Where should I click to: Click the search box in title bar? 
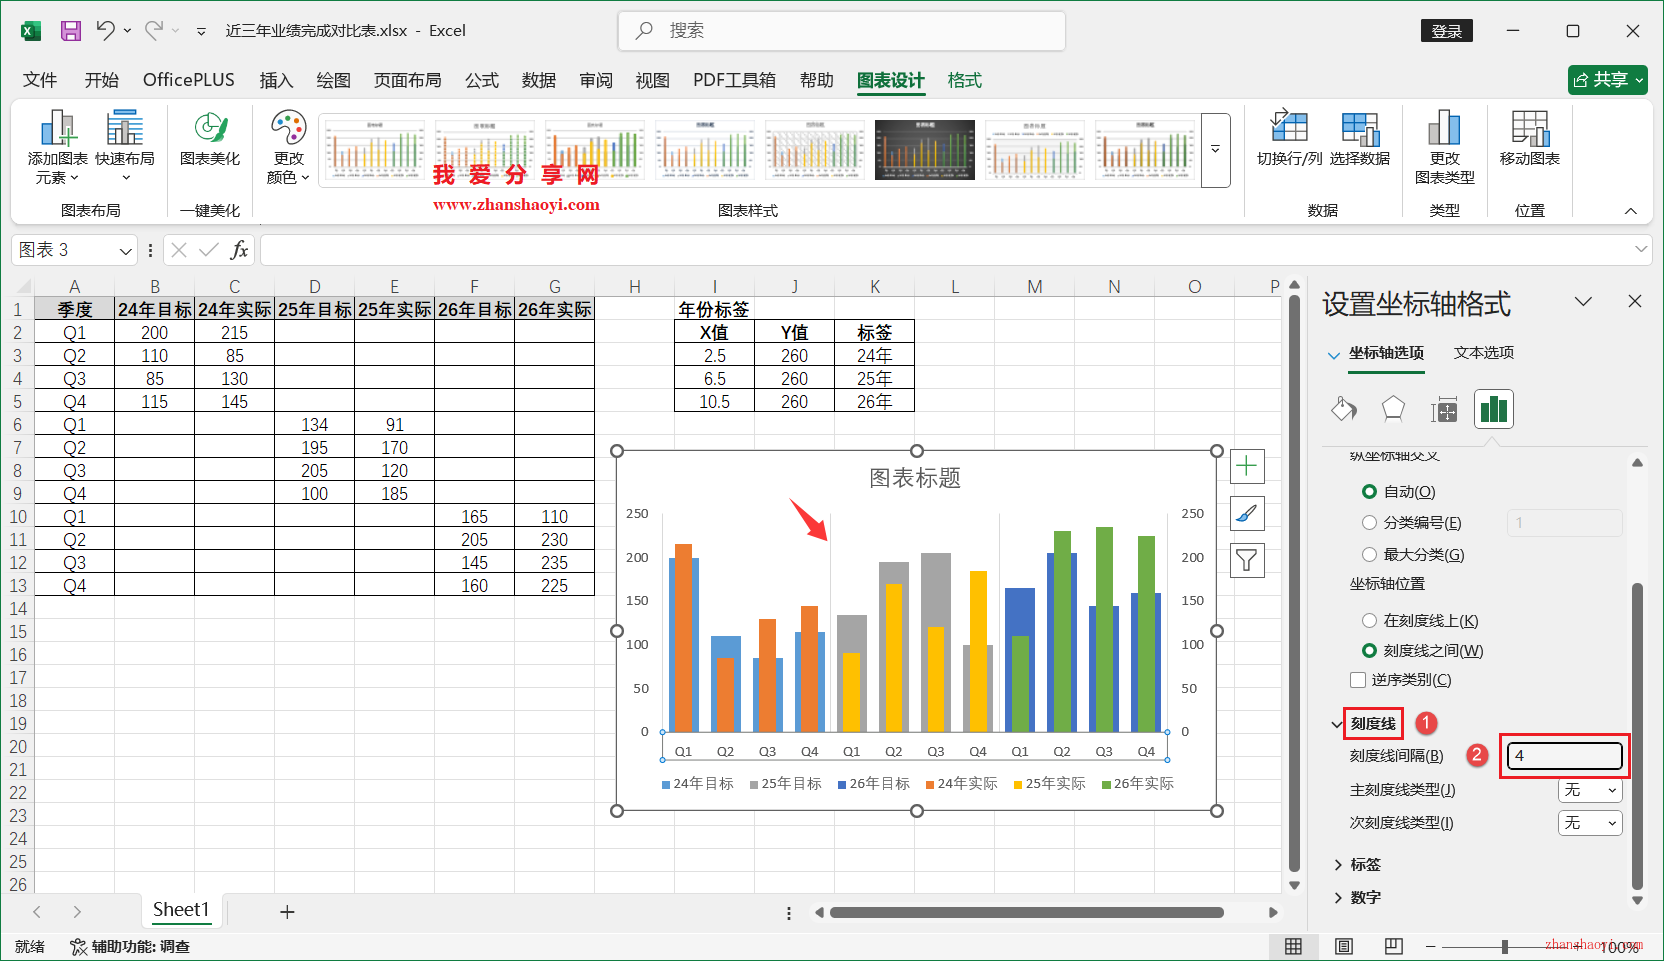point(842,31)
